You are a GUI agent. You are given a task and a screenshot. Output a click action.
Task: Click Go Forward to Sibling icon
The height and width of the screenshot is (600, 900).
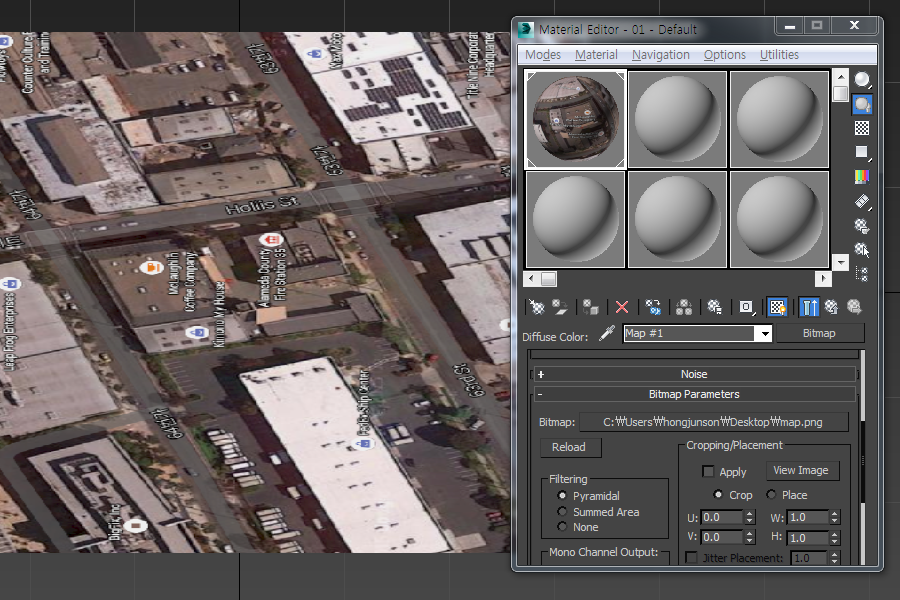click(x=855, y=307)
